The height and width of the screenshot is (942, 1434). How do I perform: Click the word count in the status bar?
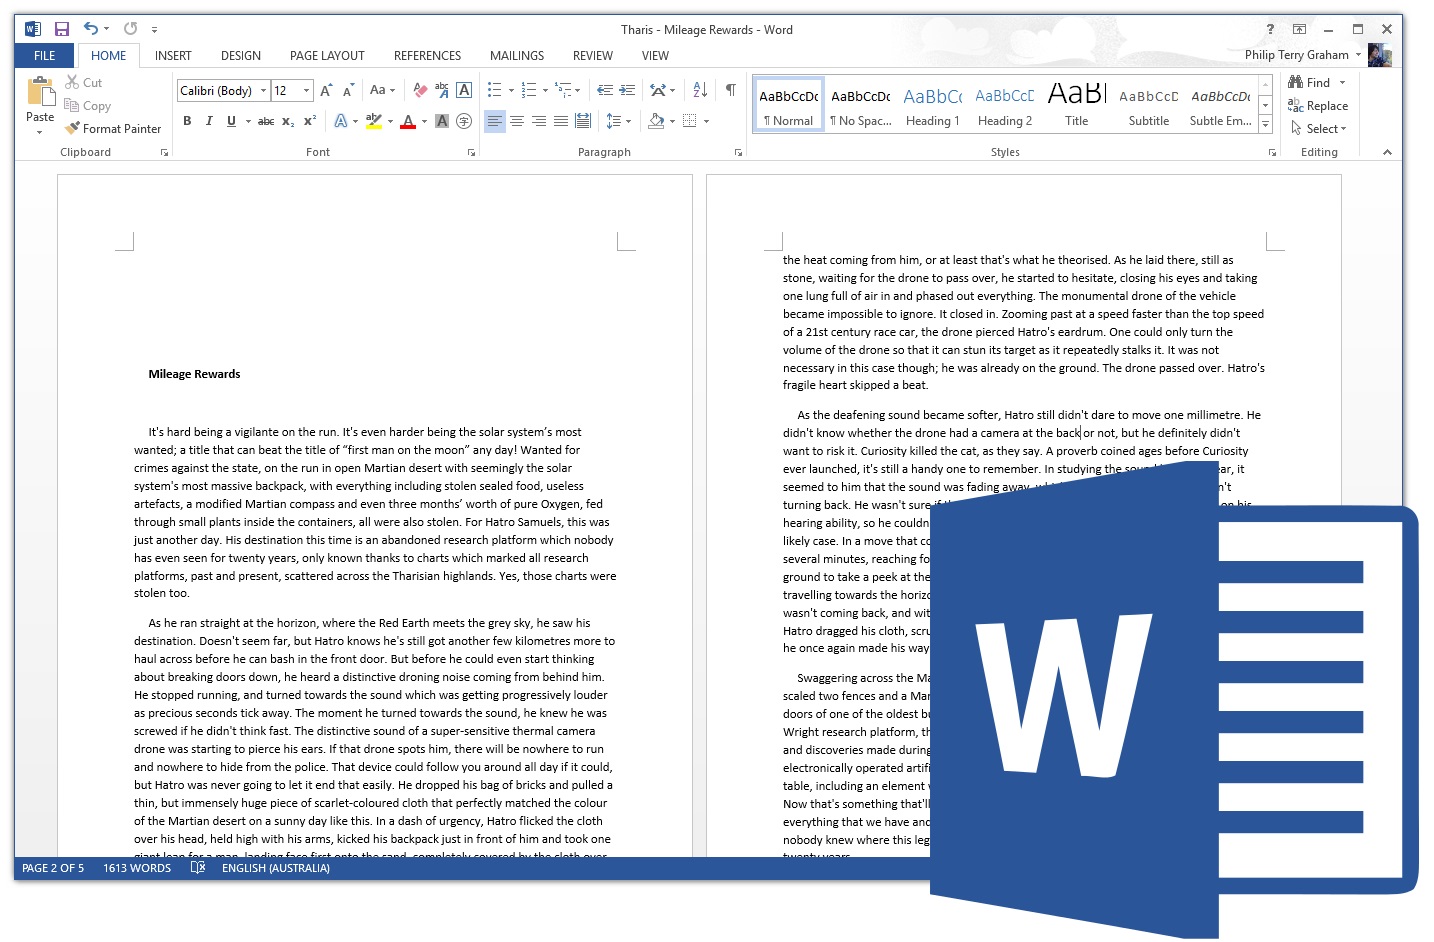137,868
